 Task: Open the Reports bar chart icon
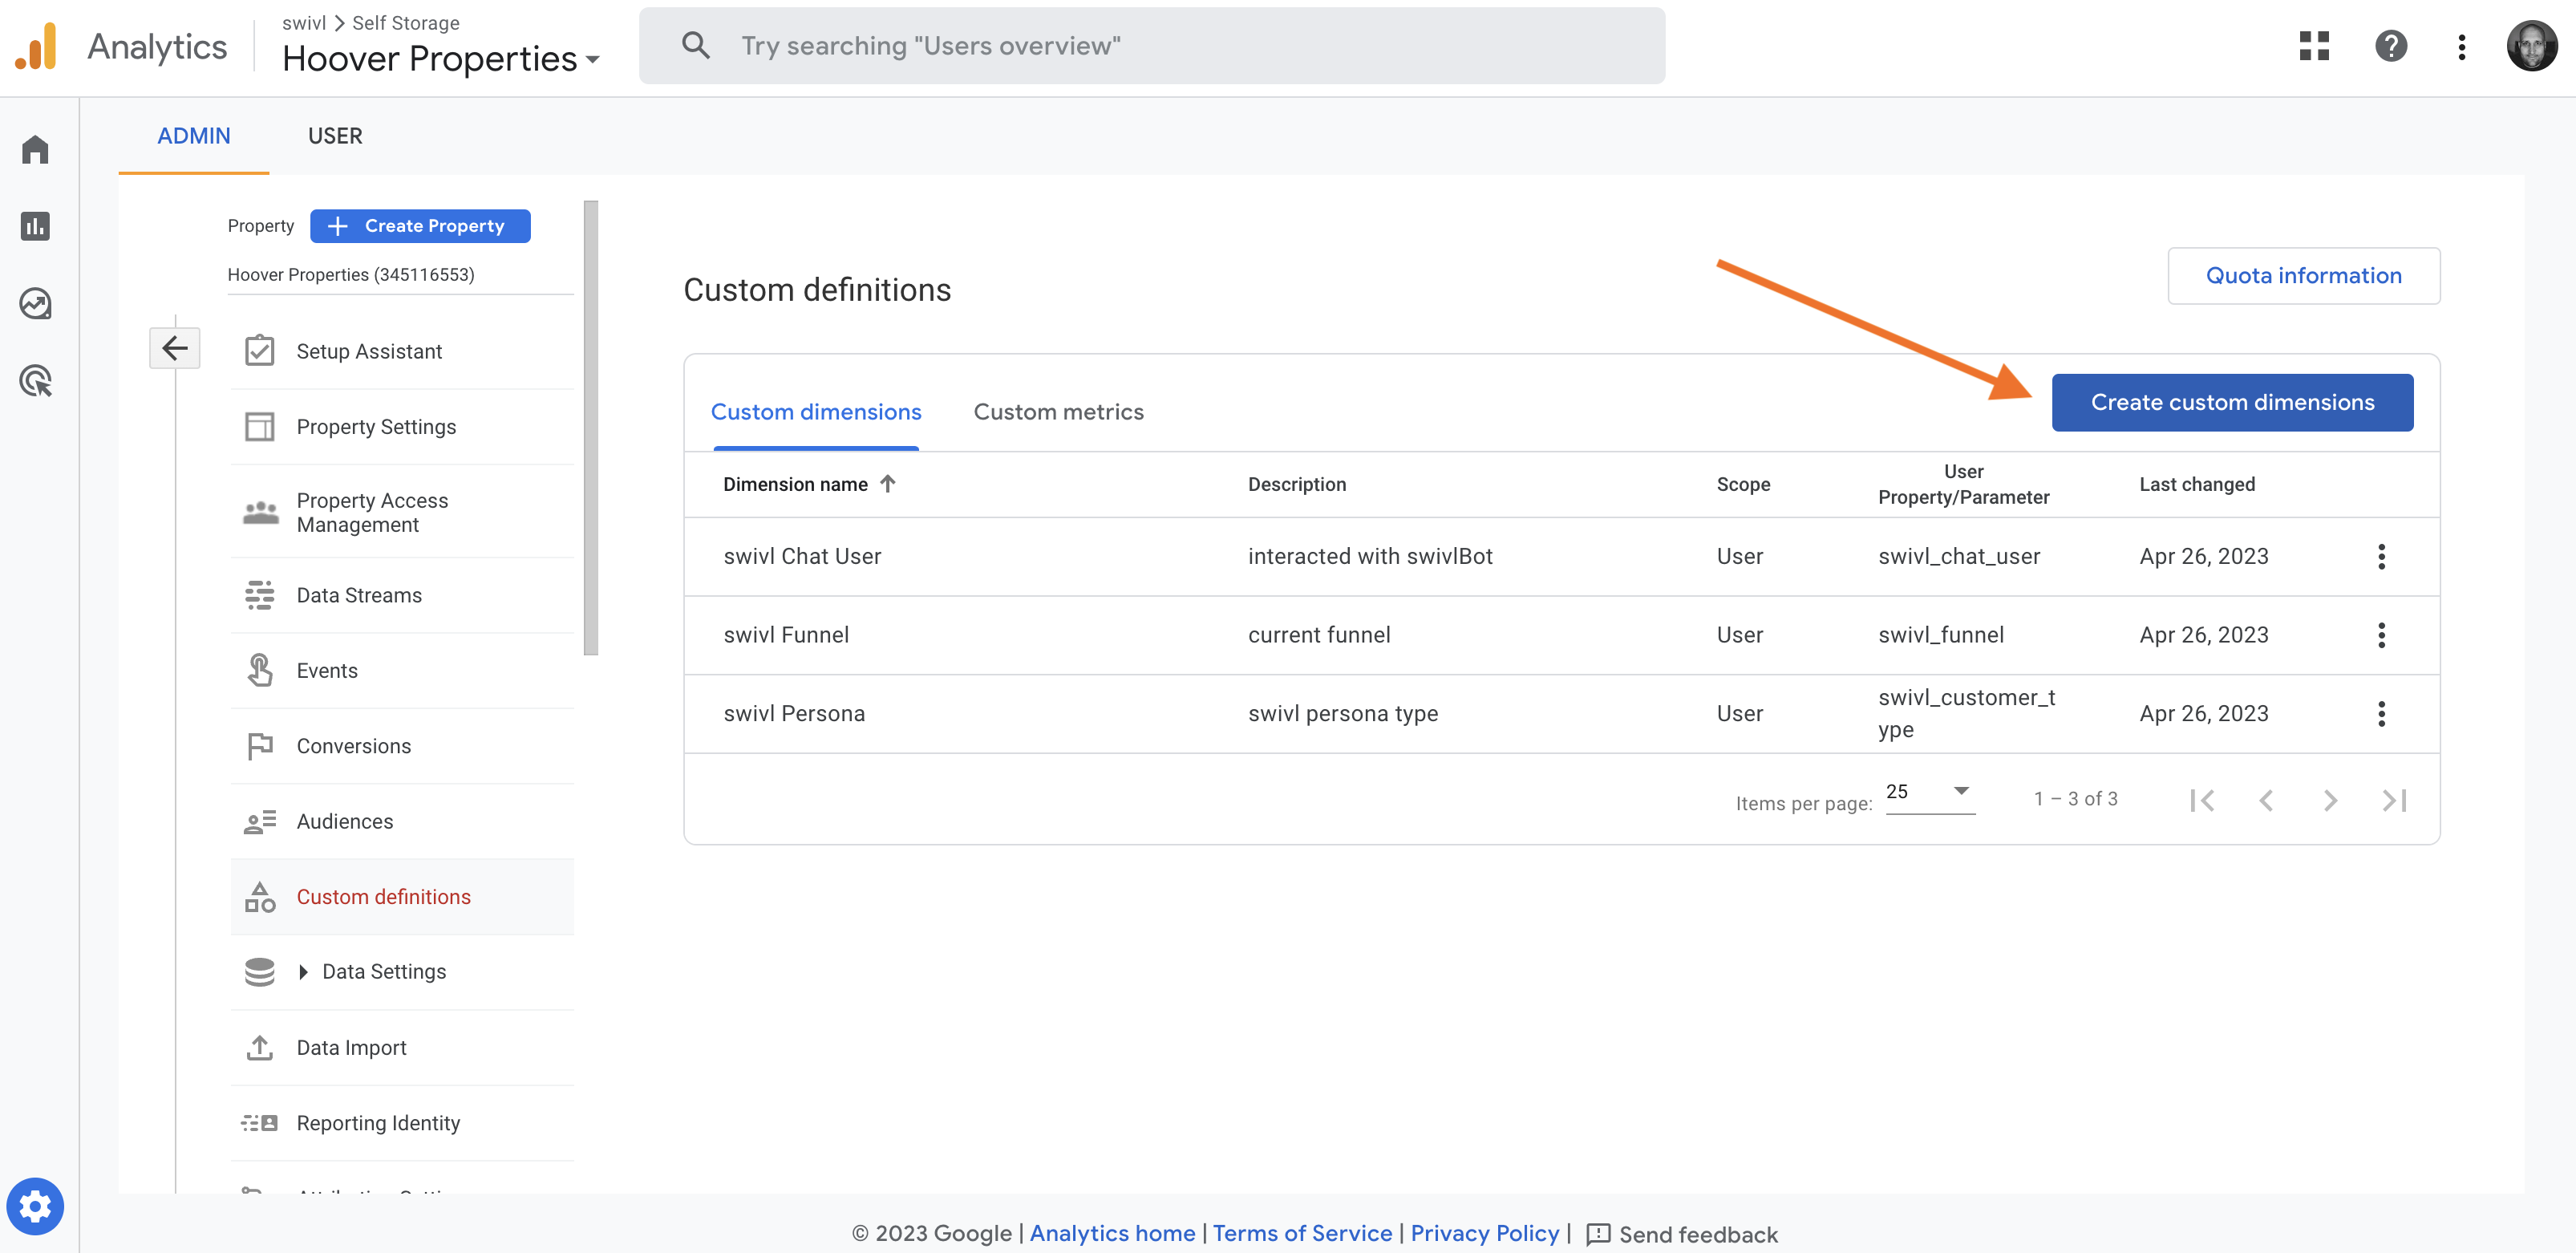(35, 226)
